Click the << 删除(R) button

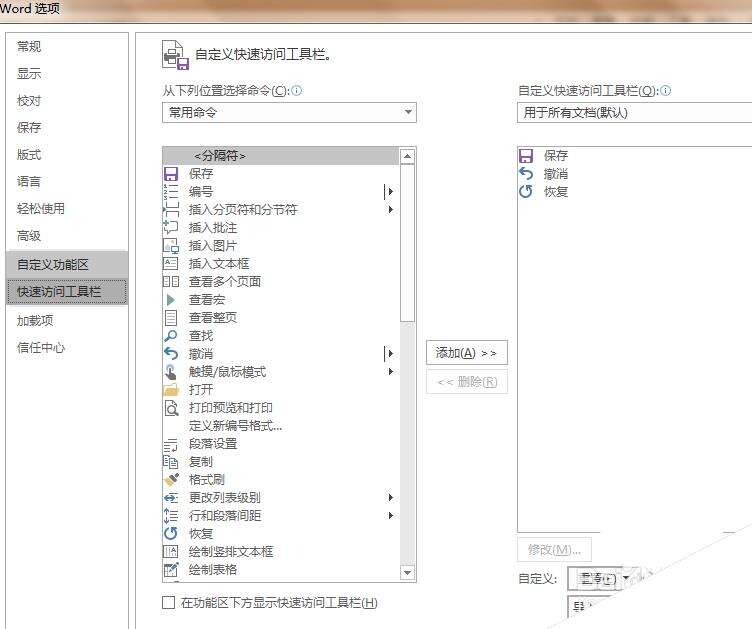pos(467,382)
